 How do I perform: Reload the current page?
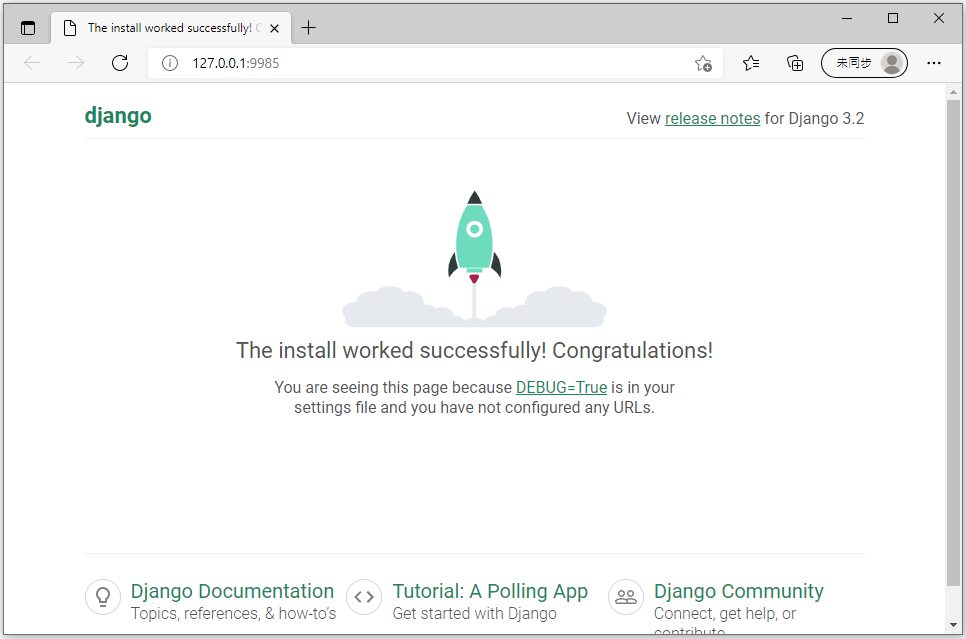click(x=120, y=63)
